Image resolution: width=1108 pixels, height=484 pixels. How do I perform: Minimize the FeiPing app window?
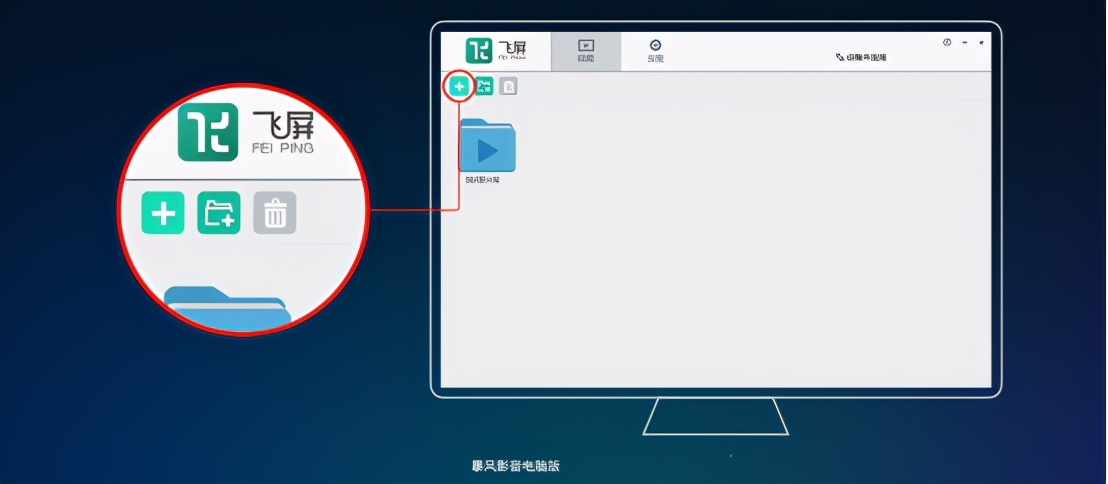pyautogui.click(x=965, y=42)
